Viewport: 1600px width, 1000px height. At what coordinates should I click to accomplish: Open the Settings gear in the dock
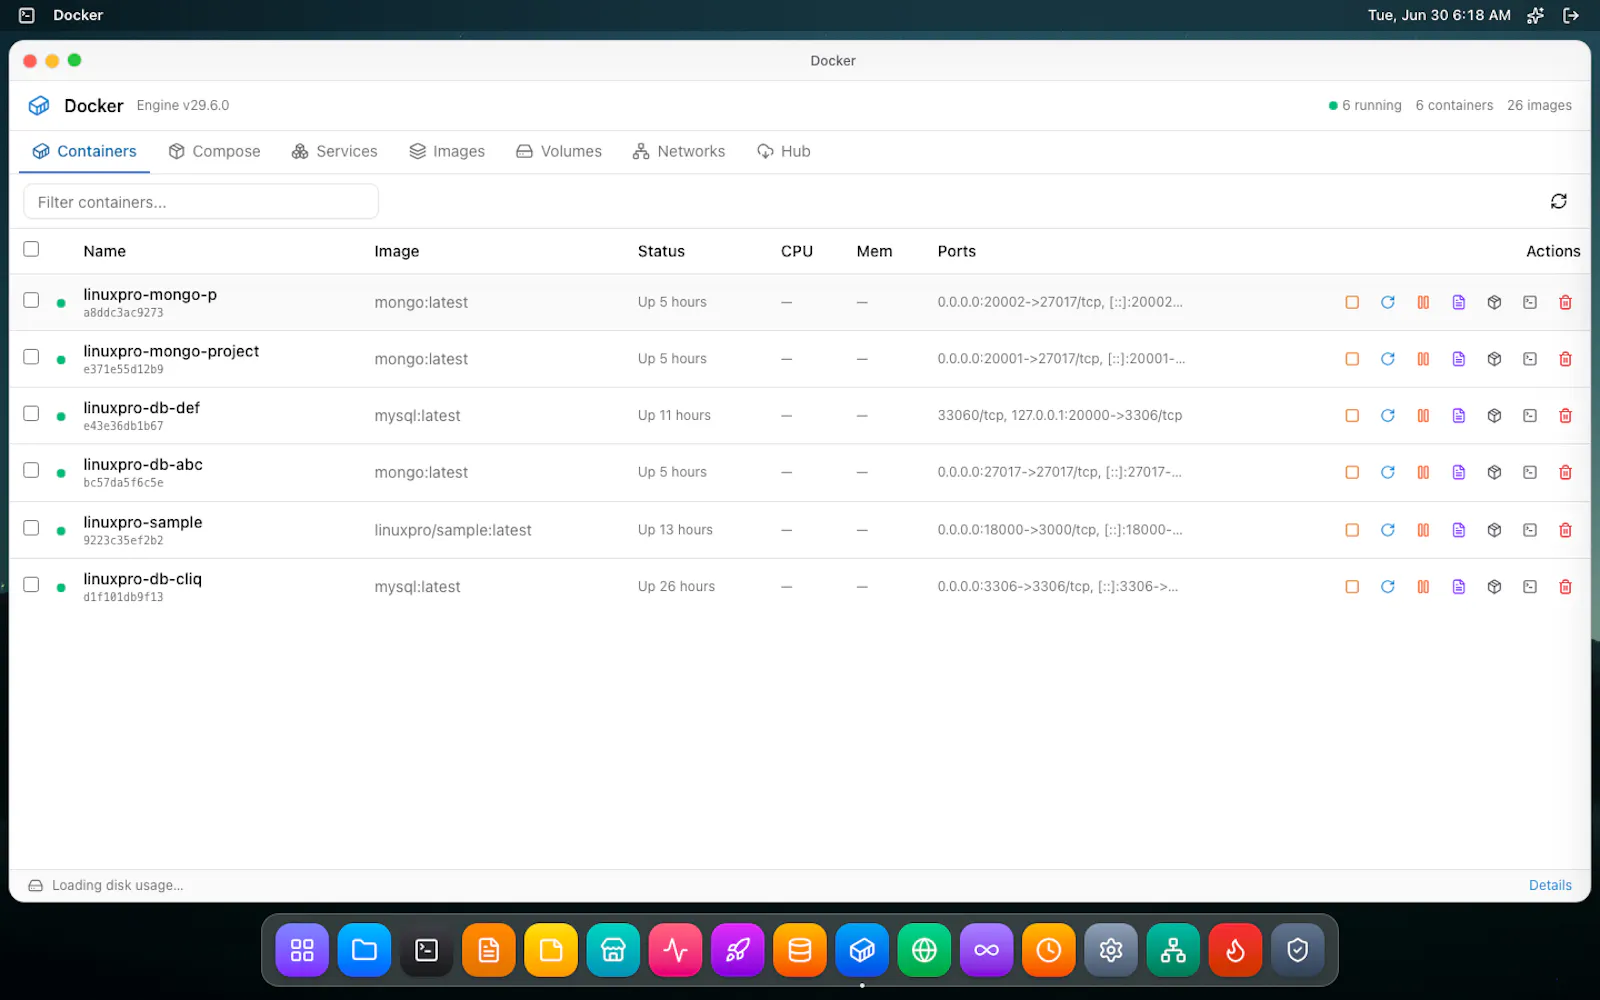(x=1111, y=950)
